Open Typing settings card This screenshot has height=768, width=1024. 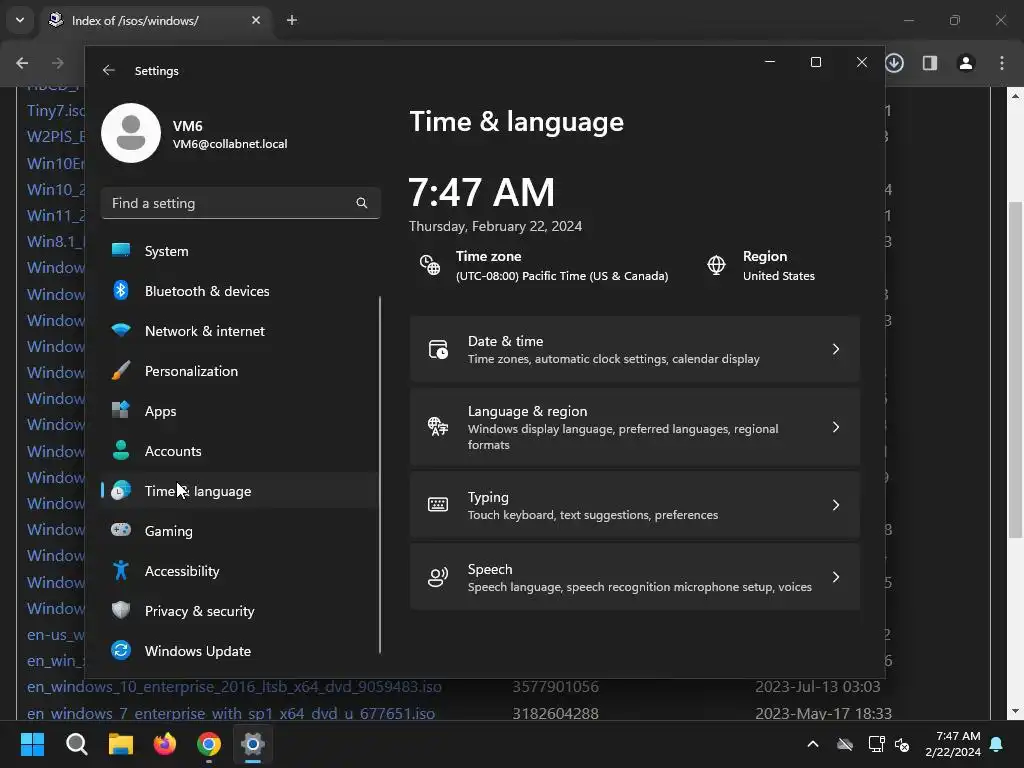[x=634, y=505]
